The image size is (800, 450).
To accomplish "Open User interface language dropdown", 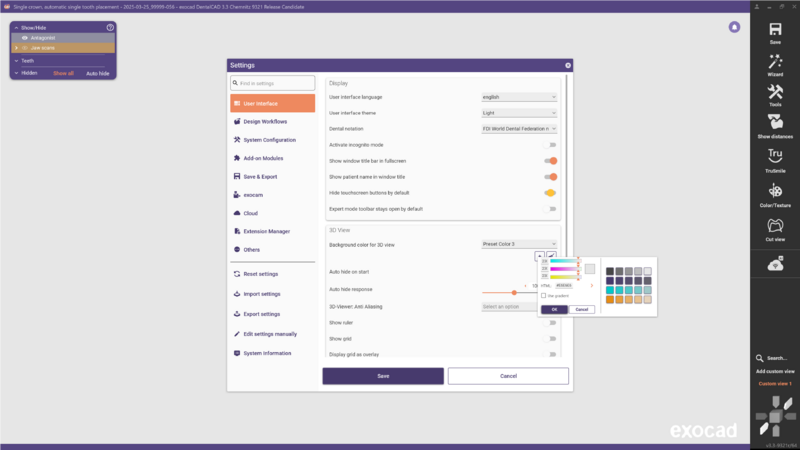I will 519,97.
